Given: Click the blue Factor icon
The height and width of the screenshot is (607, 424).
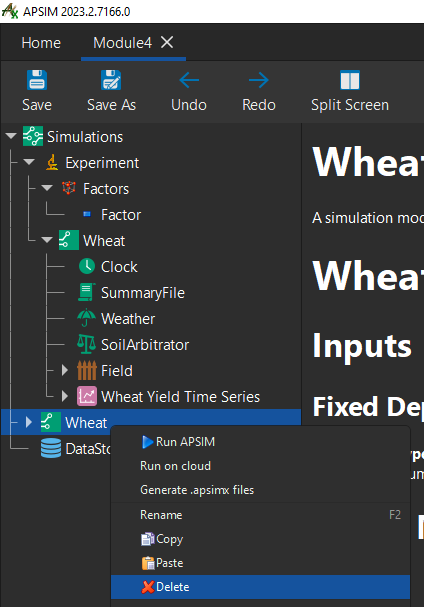Looking at the screenshot, I should pyautogui.click(x=87, y=214).
